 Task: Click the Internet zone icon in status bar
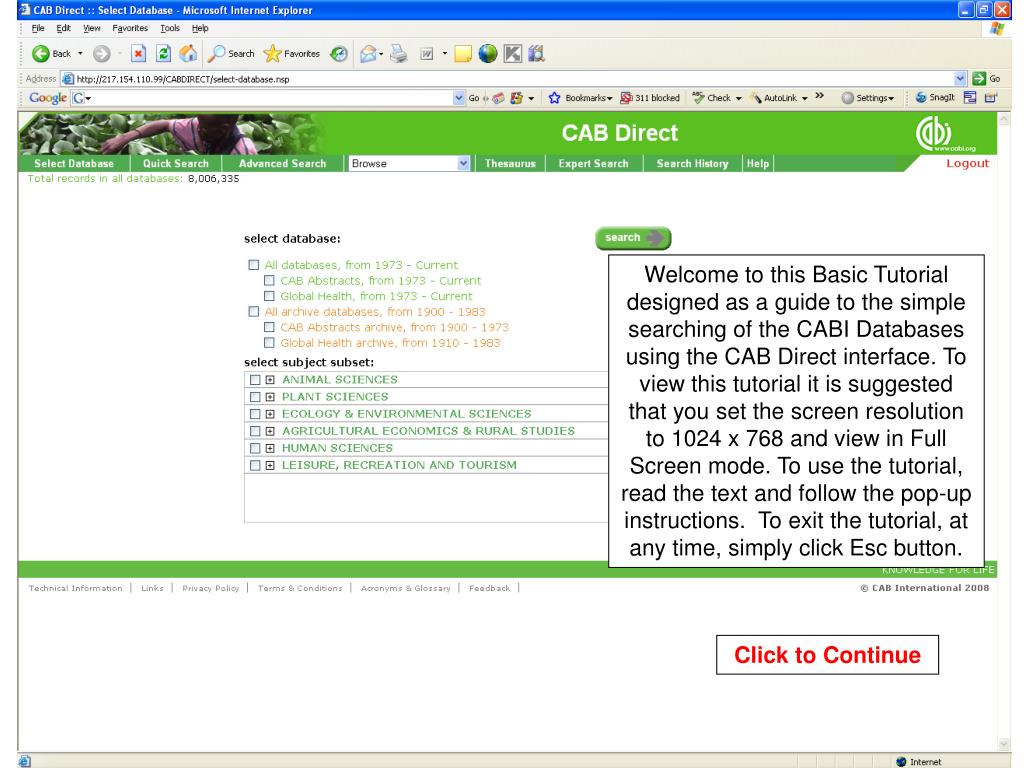pyautogui.click(x=901, y=761)
